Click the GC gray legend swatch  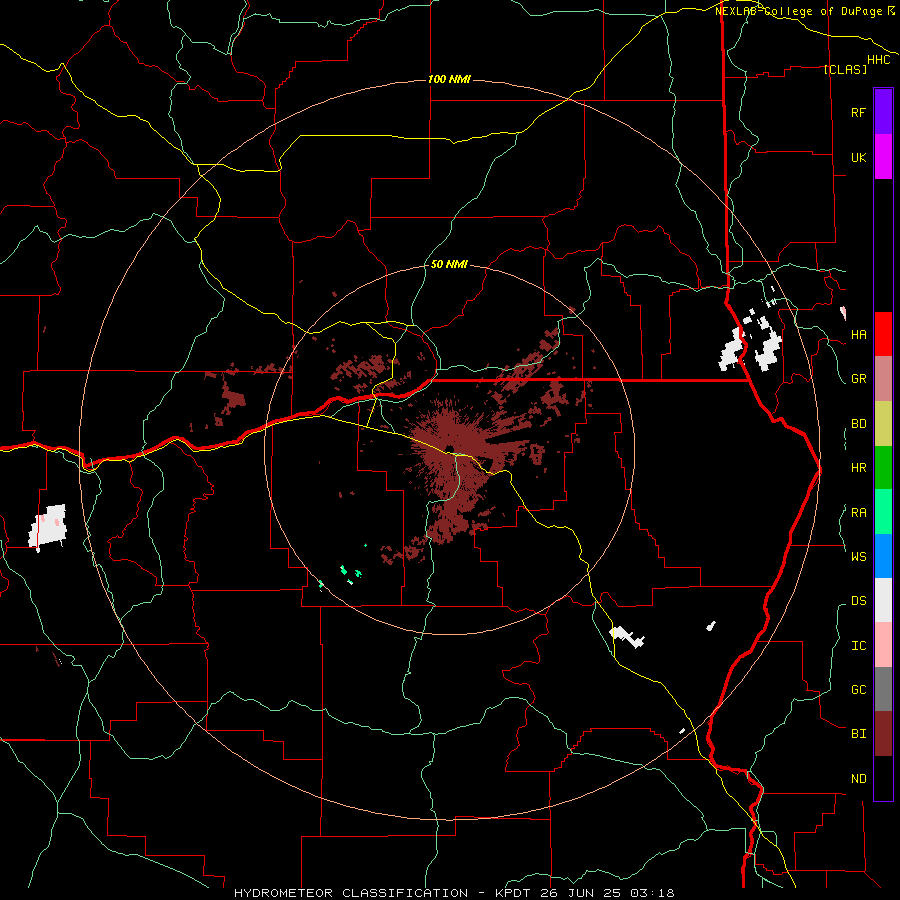[x=883, y=689]
